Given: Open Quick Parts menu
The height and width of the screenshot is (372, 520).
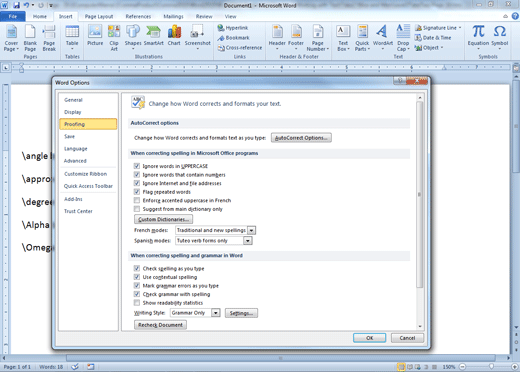Looking at the screenshot, I should coord(362,38).
